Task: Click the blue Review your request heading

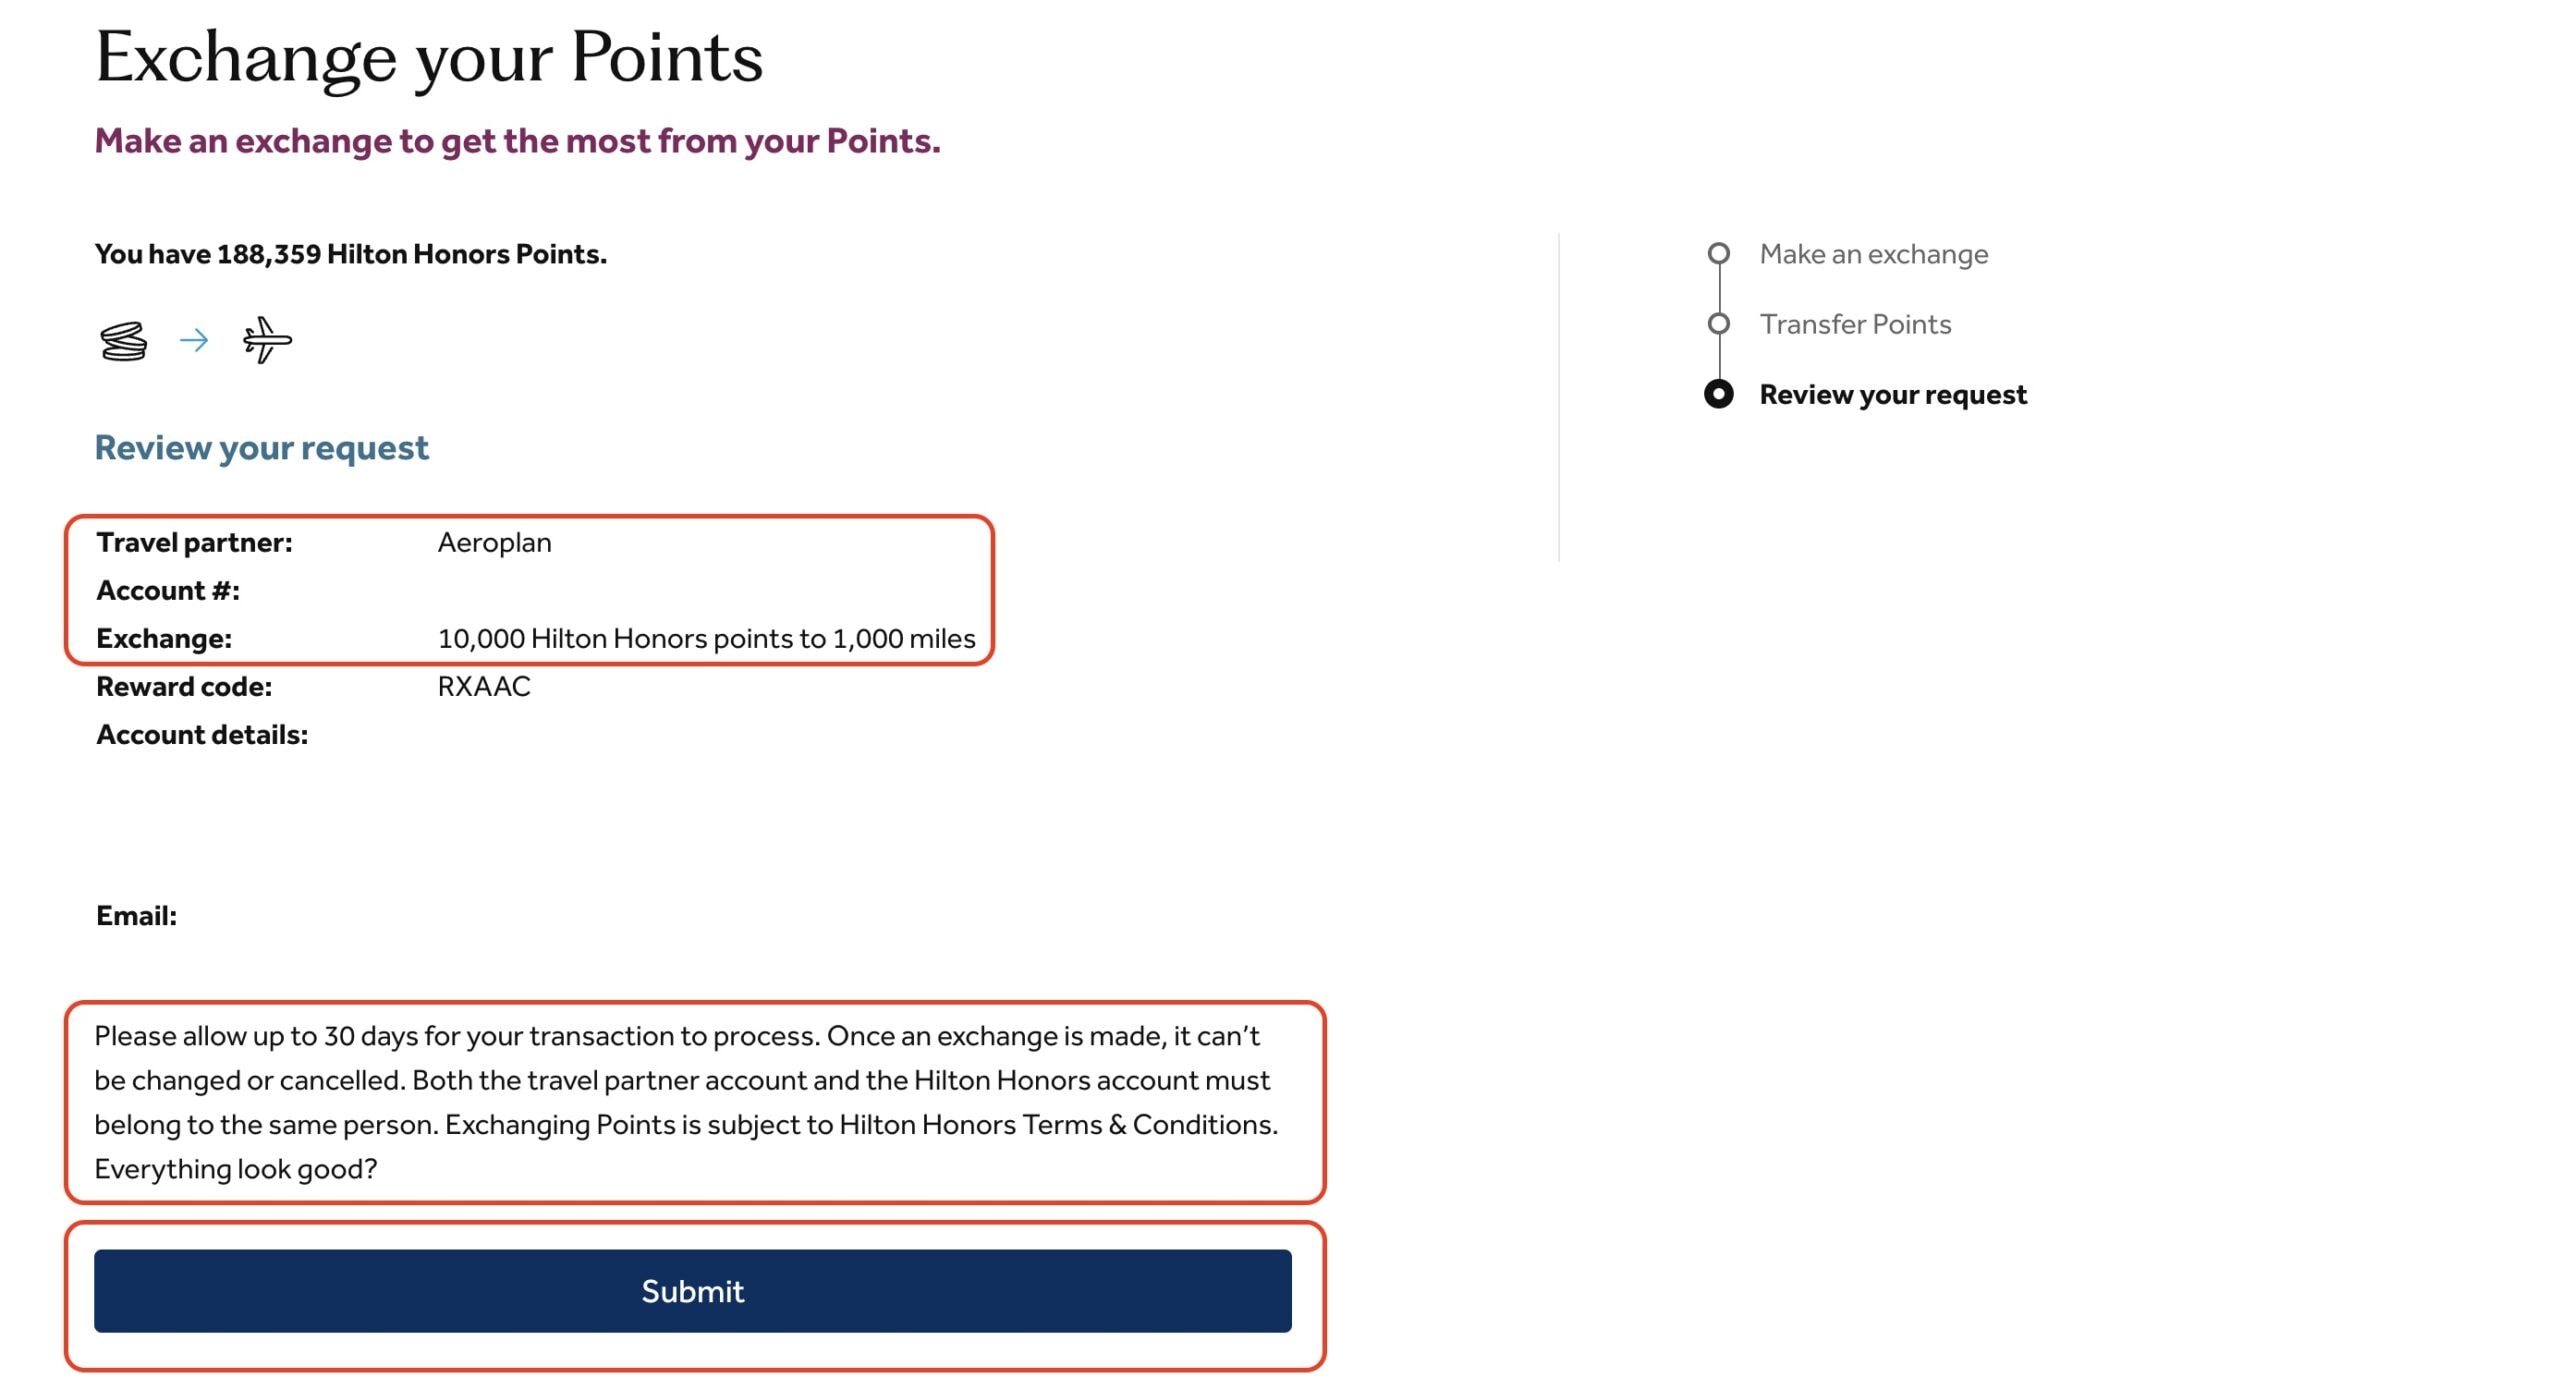Action: [x=261, y=447]
